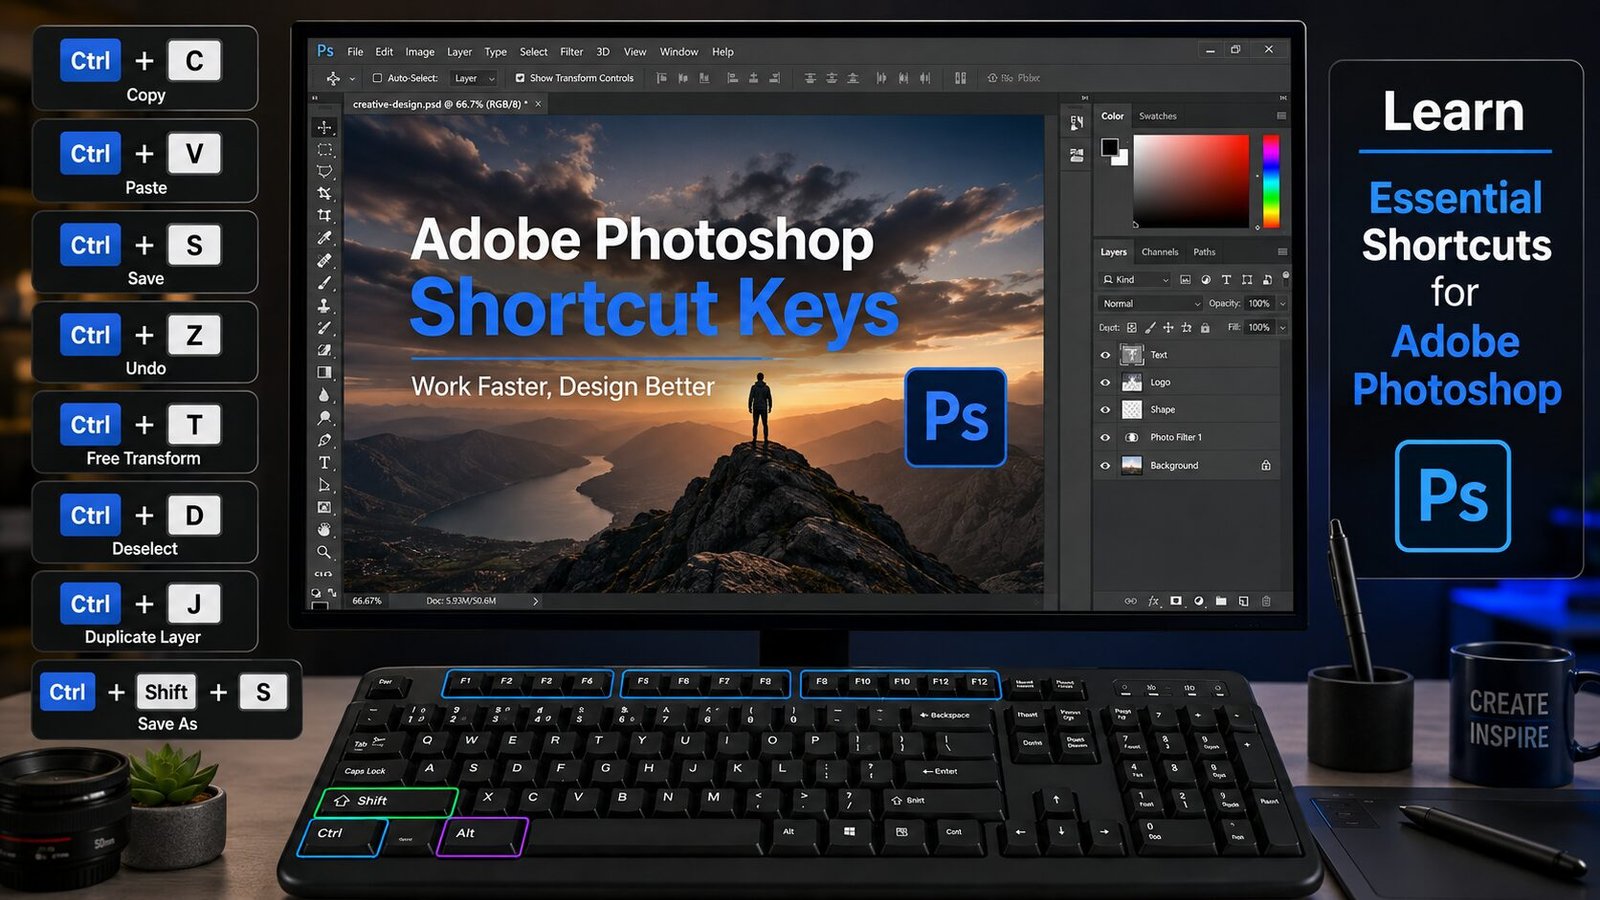The width and height of the screenshot is (1600, 900).
Task: Lock layer position with the move-lock icon
Action: click(x=1168, y=328)
